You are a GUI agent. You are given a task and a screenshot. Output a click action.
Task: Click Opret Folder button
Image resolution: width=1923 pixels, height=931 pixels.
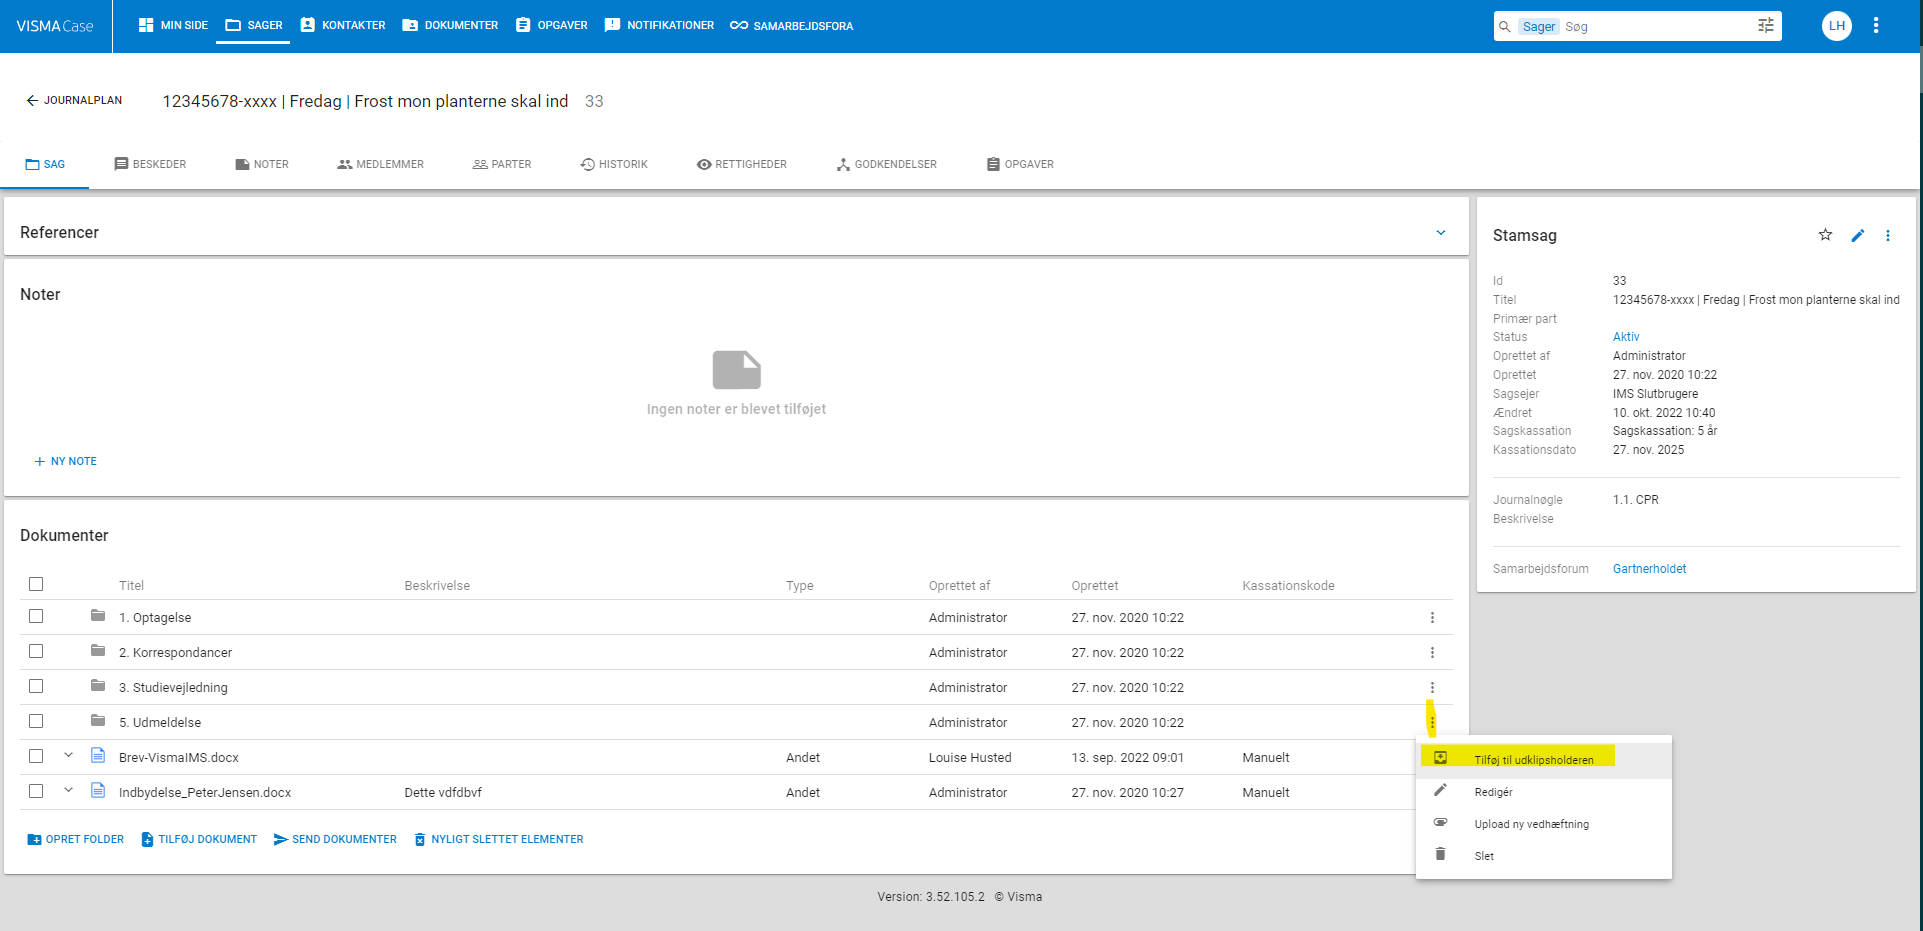coord(76,840)
